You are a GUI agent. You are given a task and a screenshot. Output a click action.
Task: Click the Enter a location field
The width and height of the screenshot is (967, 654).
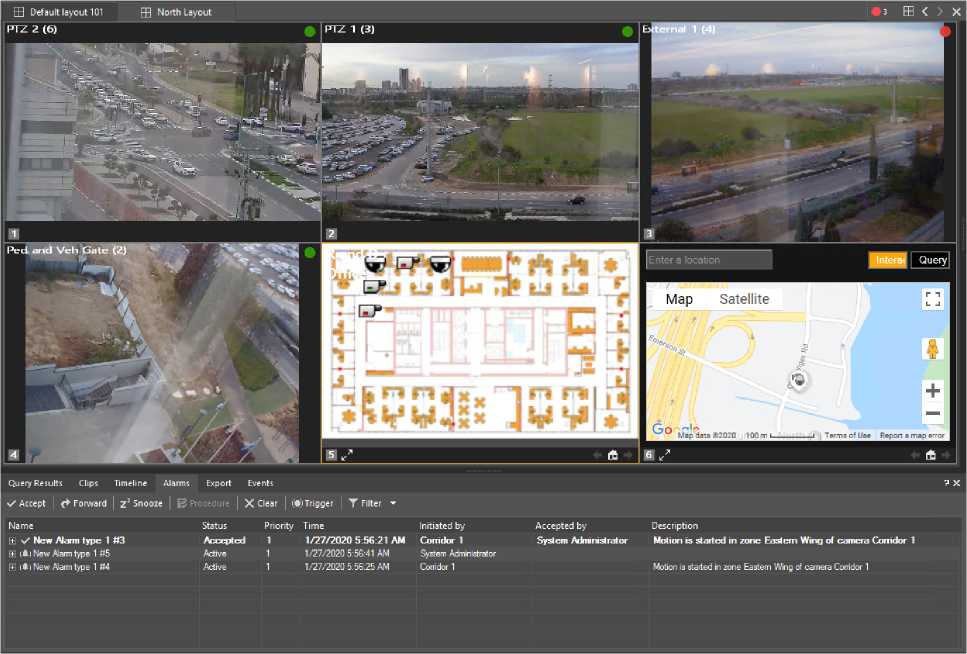pyautogui.click(x=709, y=260)
